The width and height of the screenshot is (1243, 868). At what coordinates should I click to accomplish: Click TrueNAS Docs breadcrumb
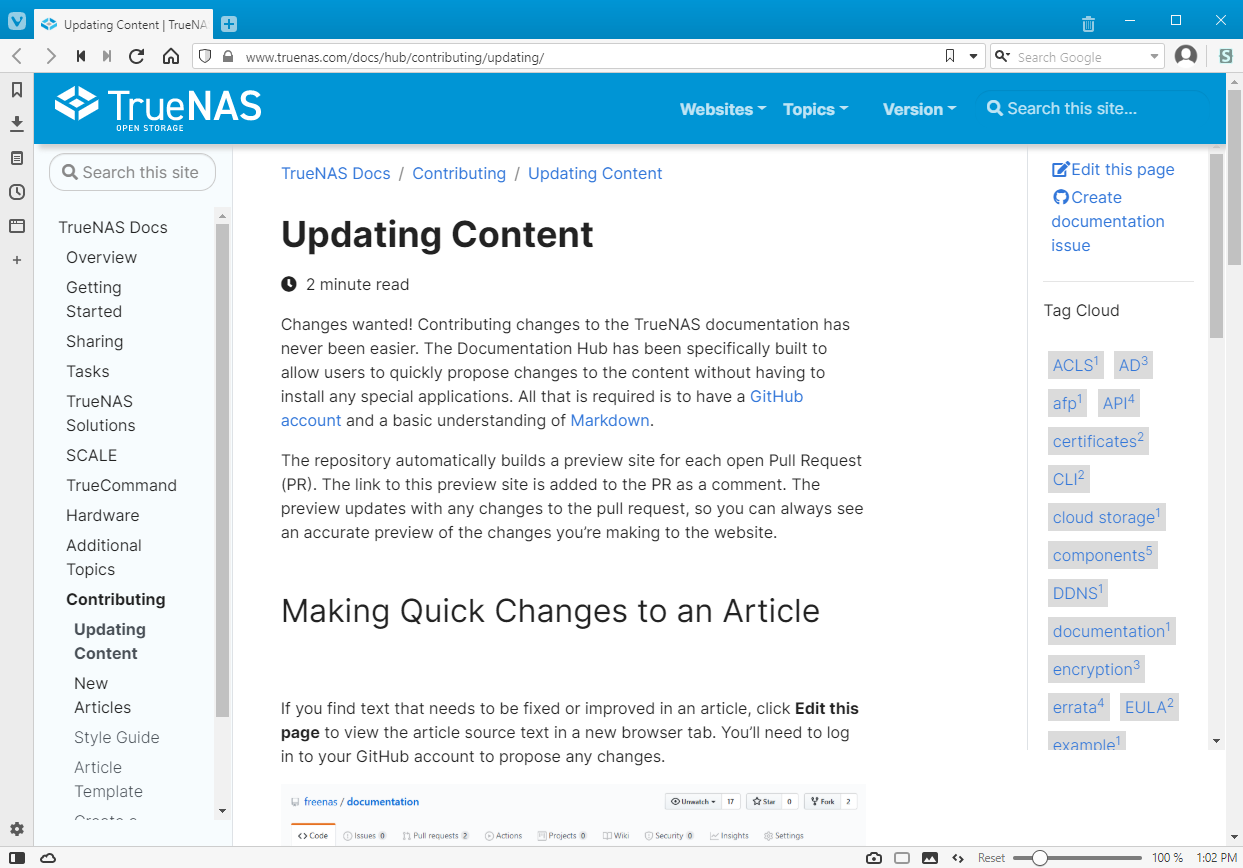(336, 173)
